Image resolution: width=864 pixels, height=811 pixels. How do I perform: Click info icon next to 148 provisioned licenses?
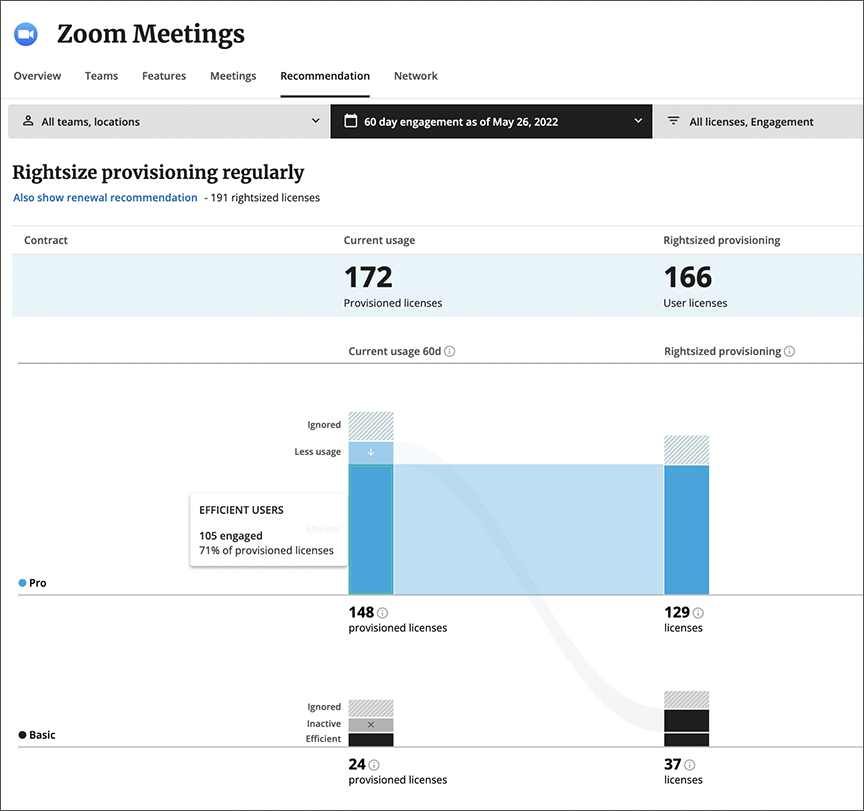tap(383, 613)
